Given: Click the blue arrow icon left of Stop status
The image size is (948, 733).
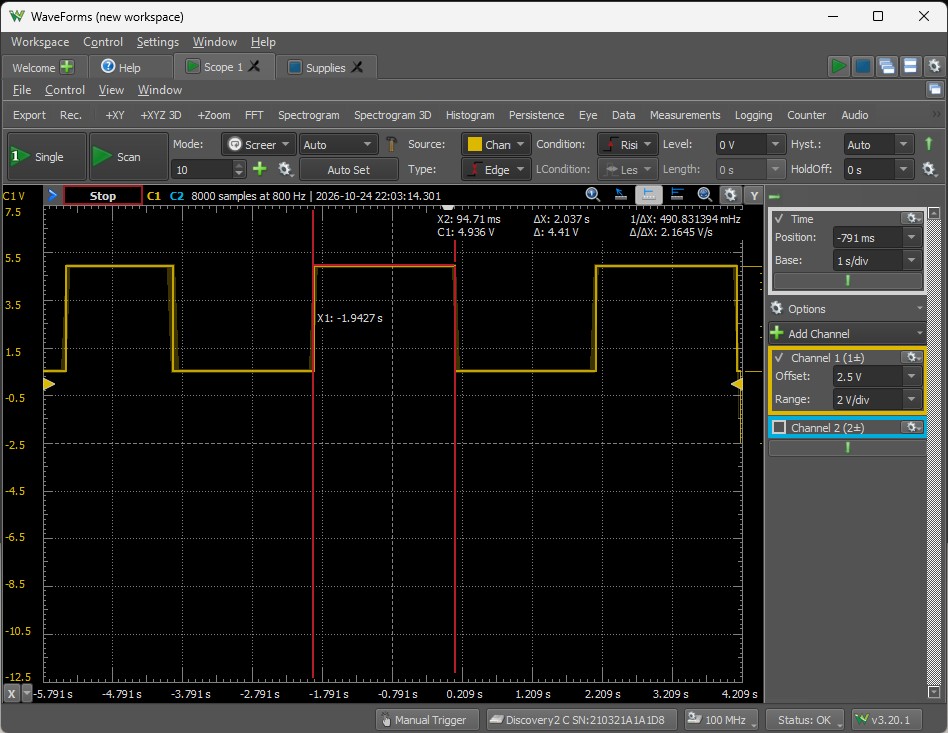Looking at the screenshot, I should pos(53,195).
